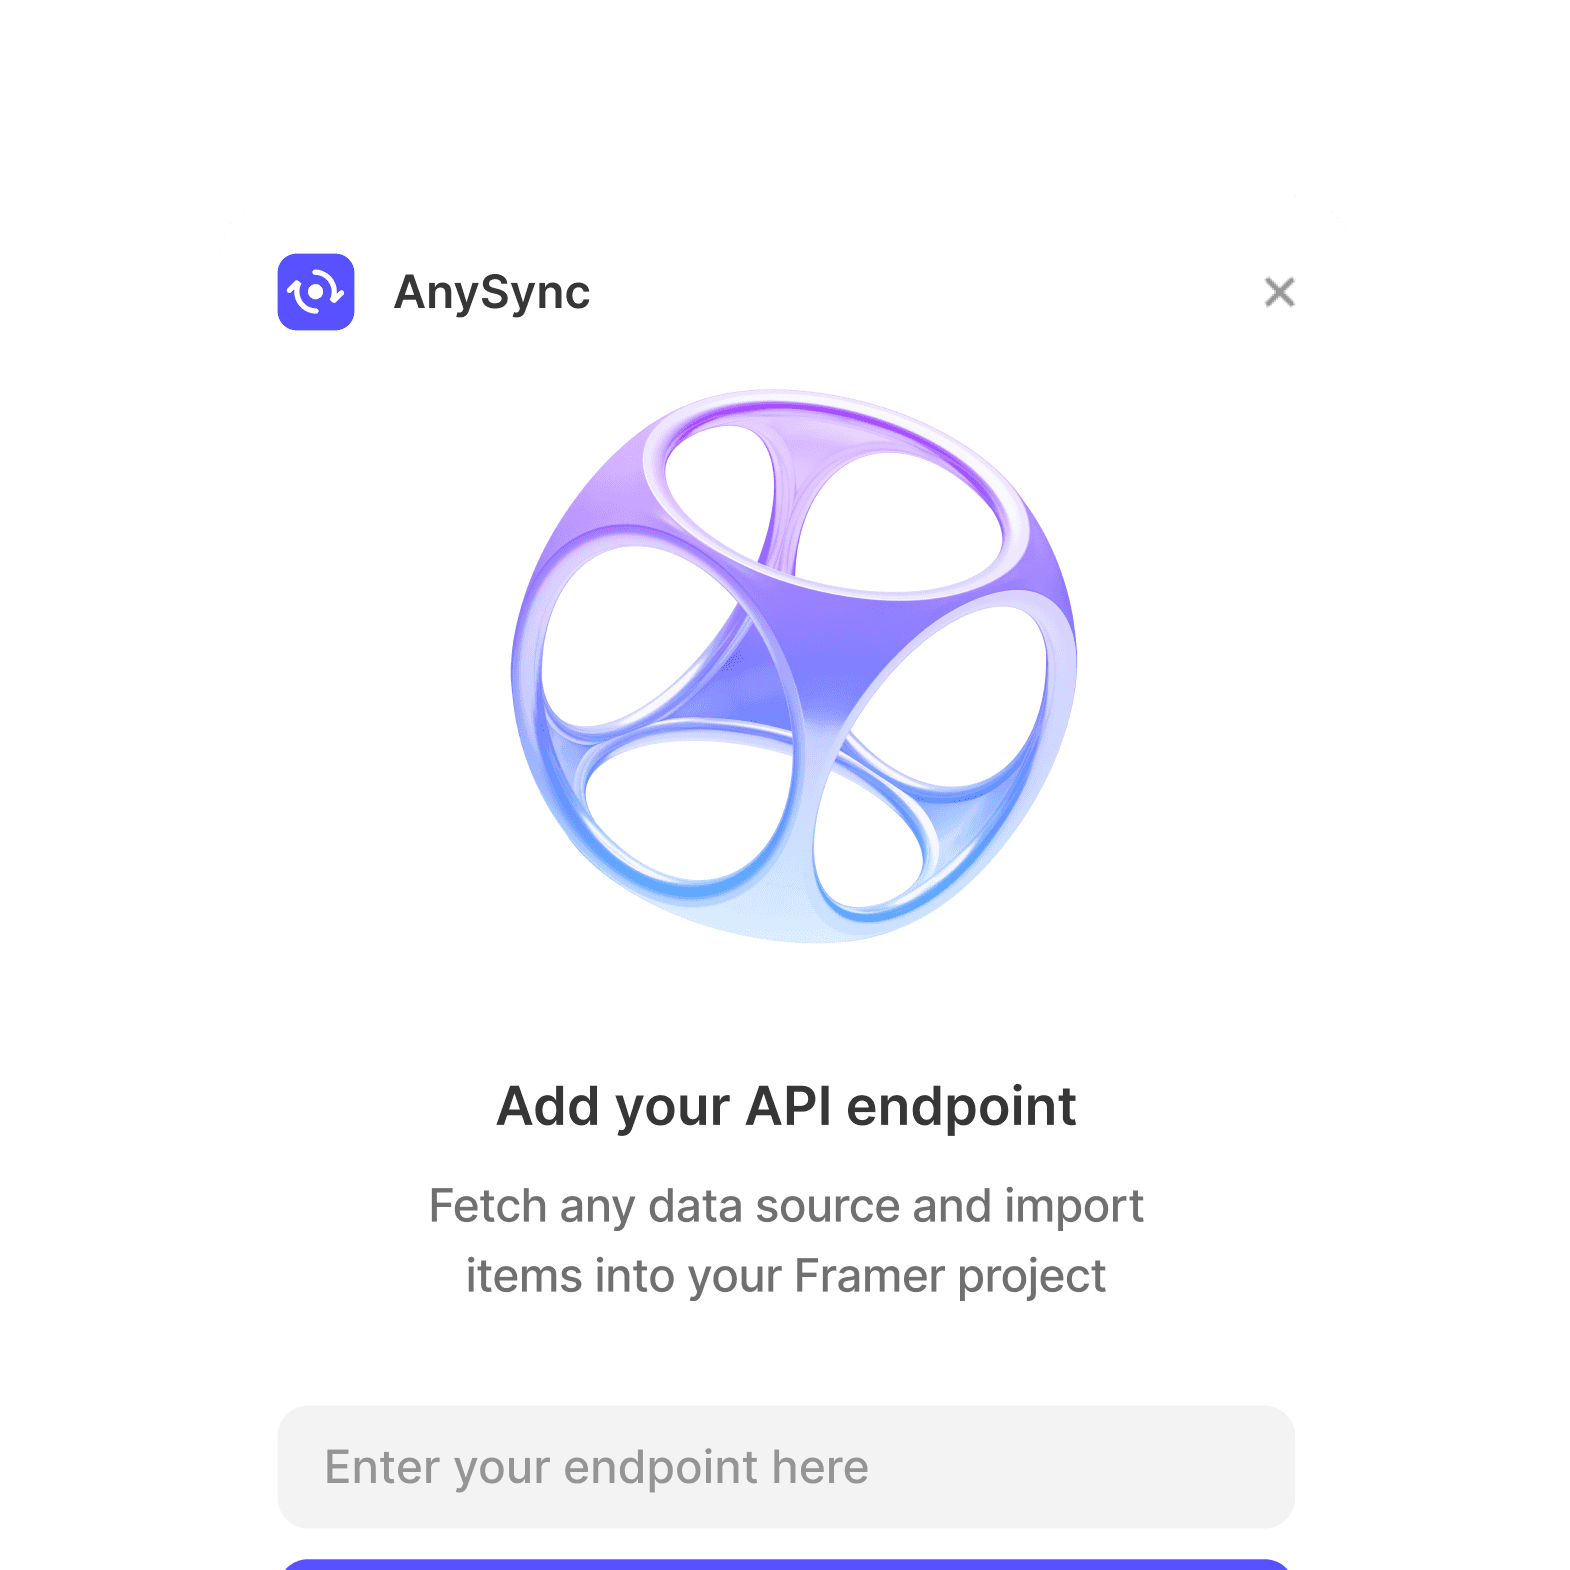Select the circular arrows inside the logo
The width and height of the screenshot is (1570, 1570).
(x=316, y=292)
